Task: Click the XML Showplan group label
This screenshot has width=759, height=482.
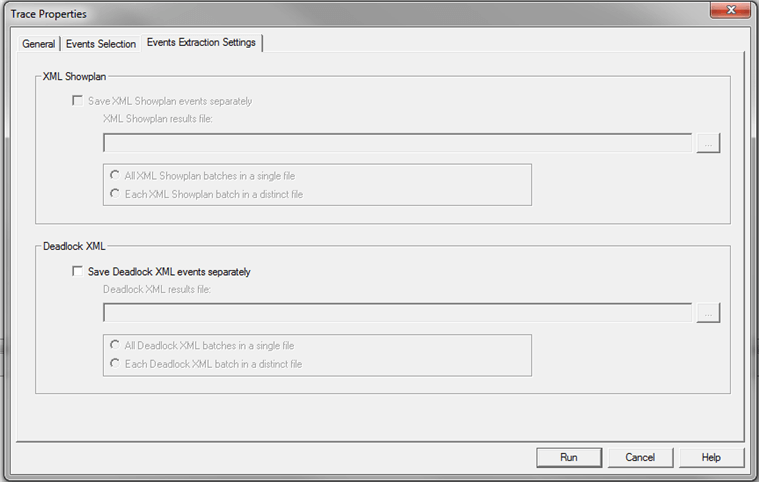Action: point(74,76)
